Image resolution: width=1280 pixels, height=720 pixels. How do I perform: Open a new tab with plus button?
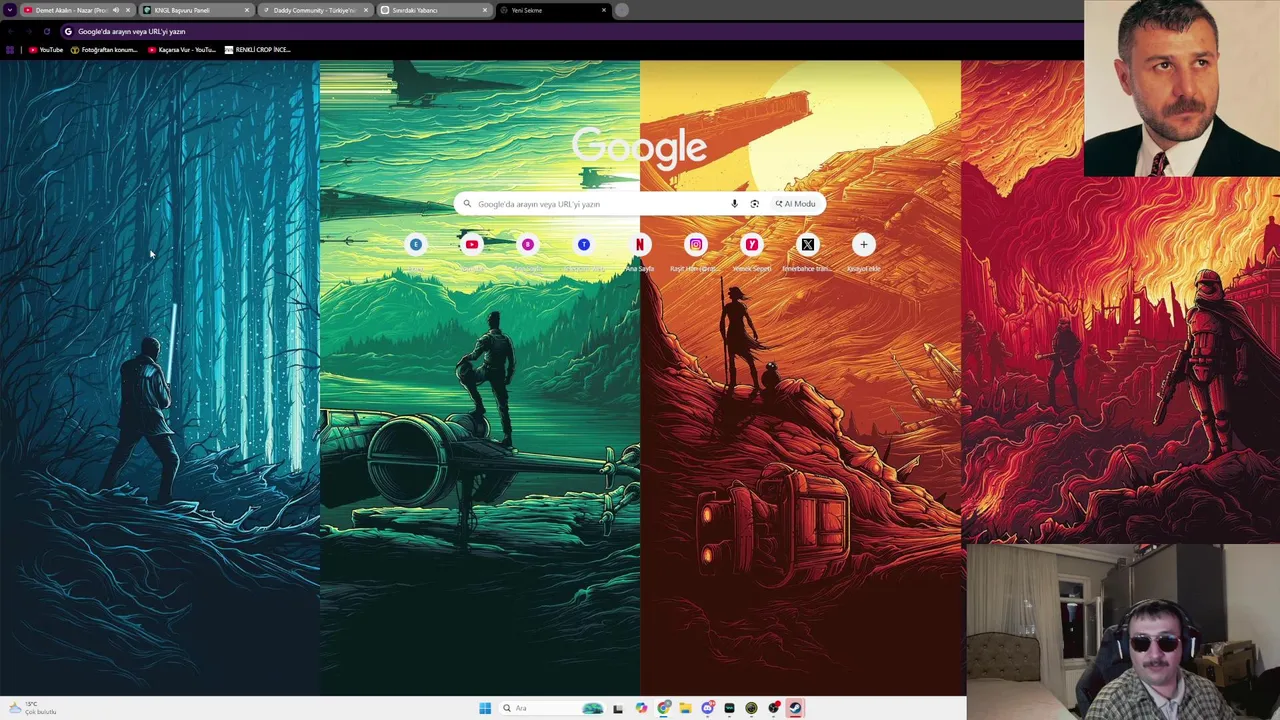point(622,10)
